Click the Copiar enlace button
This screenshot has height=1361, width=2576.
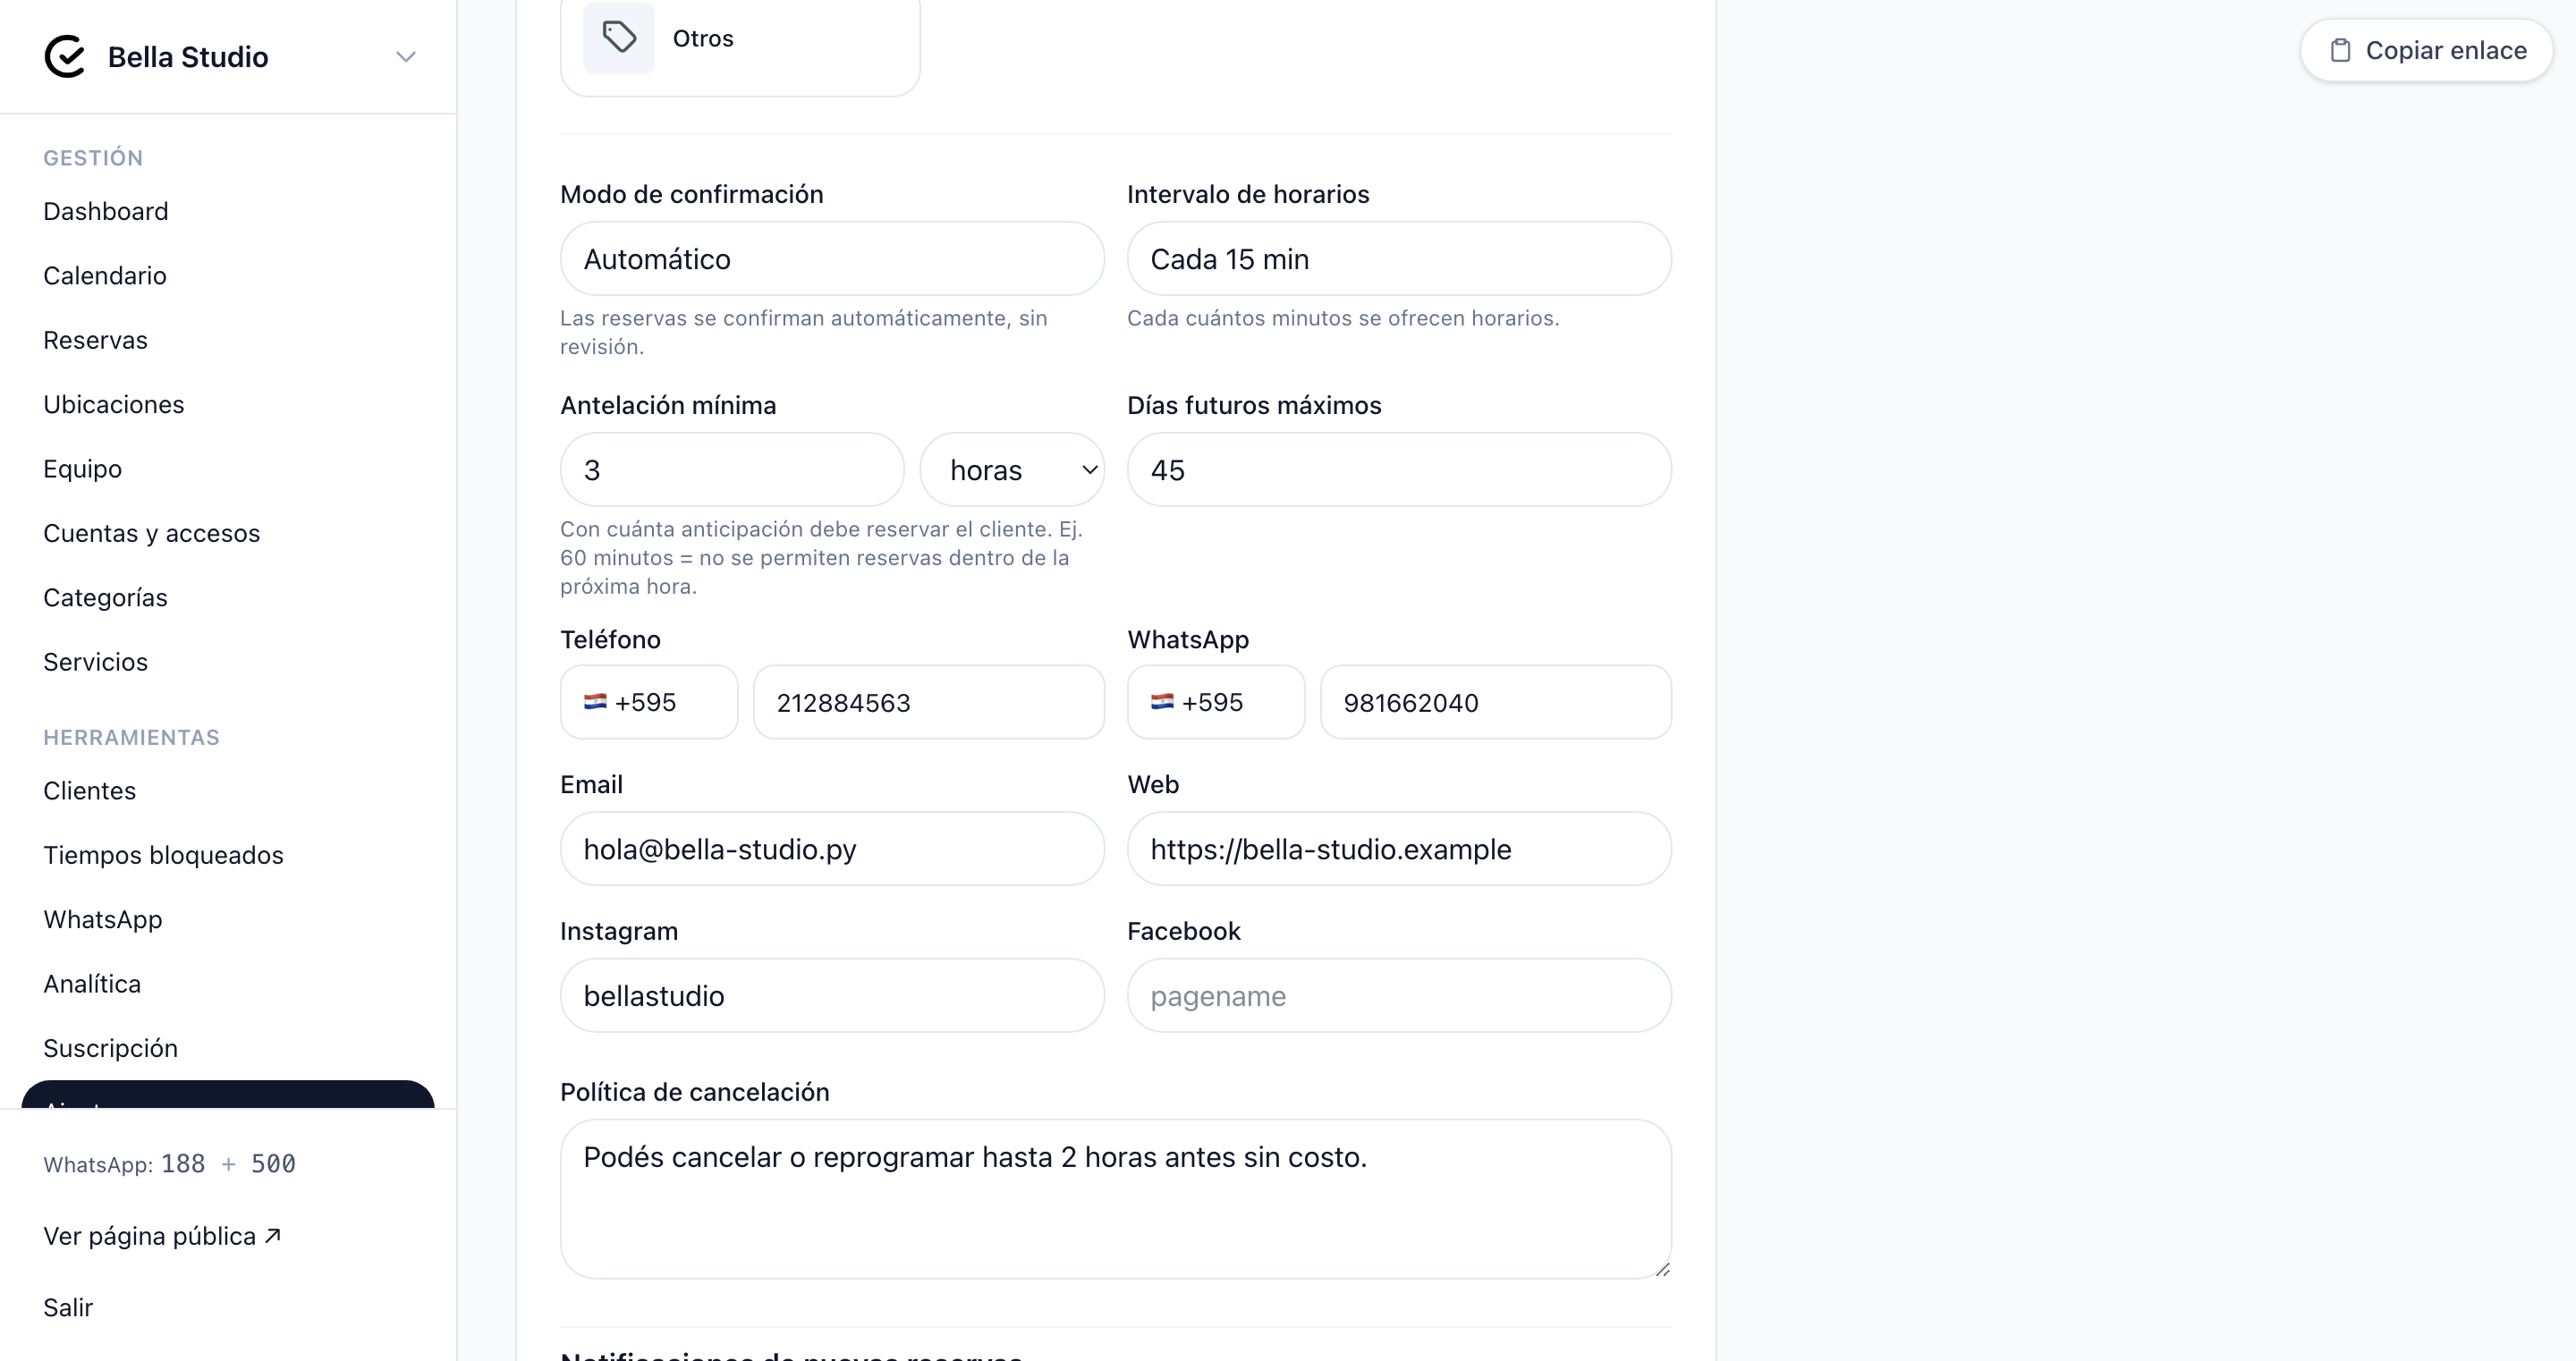[2427, 50]
